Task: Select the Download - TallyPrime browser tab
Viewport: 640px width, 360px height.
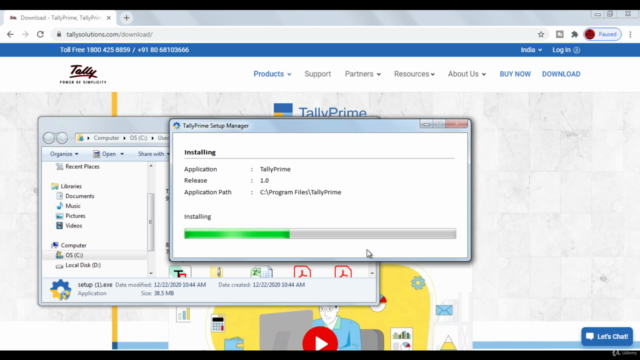Action: click(x=60, y=18)
